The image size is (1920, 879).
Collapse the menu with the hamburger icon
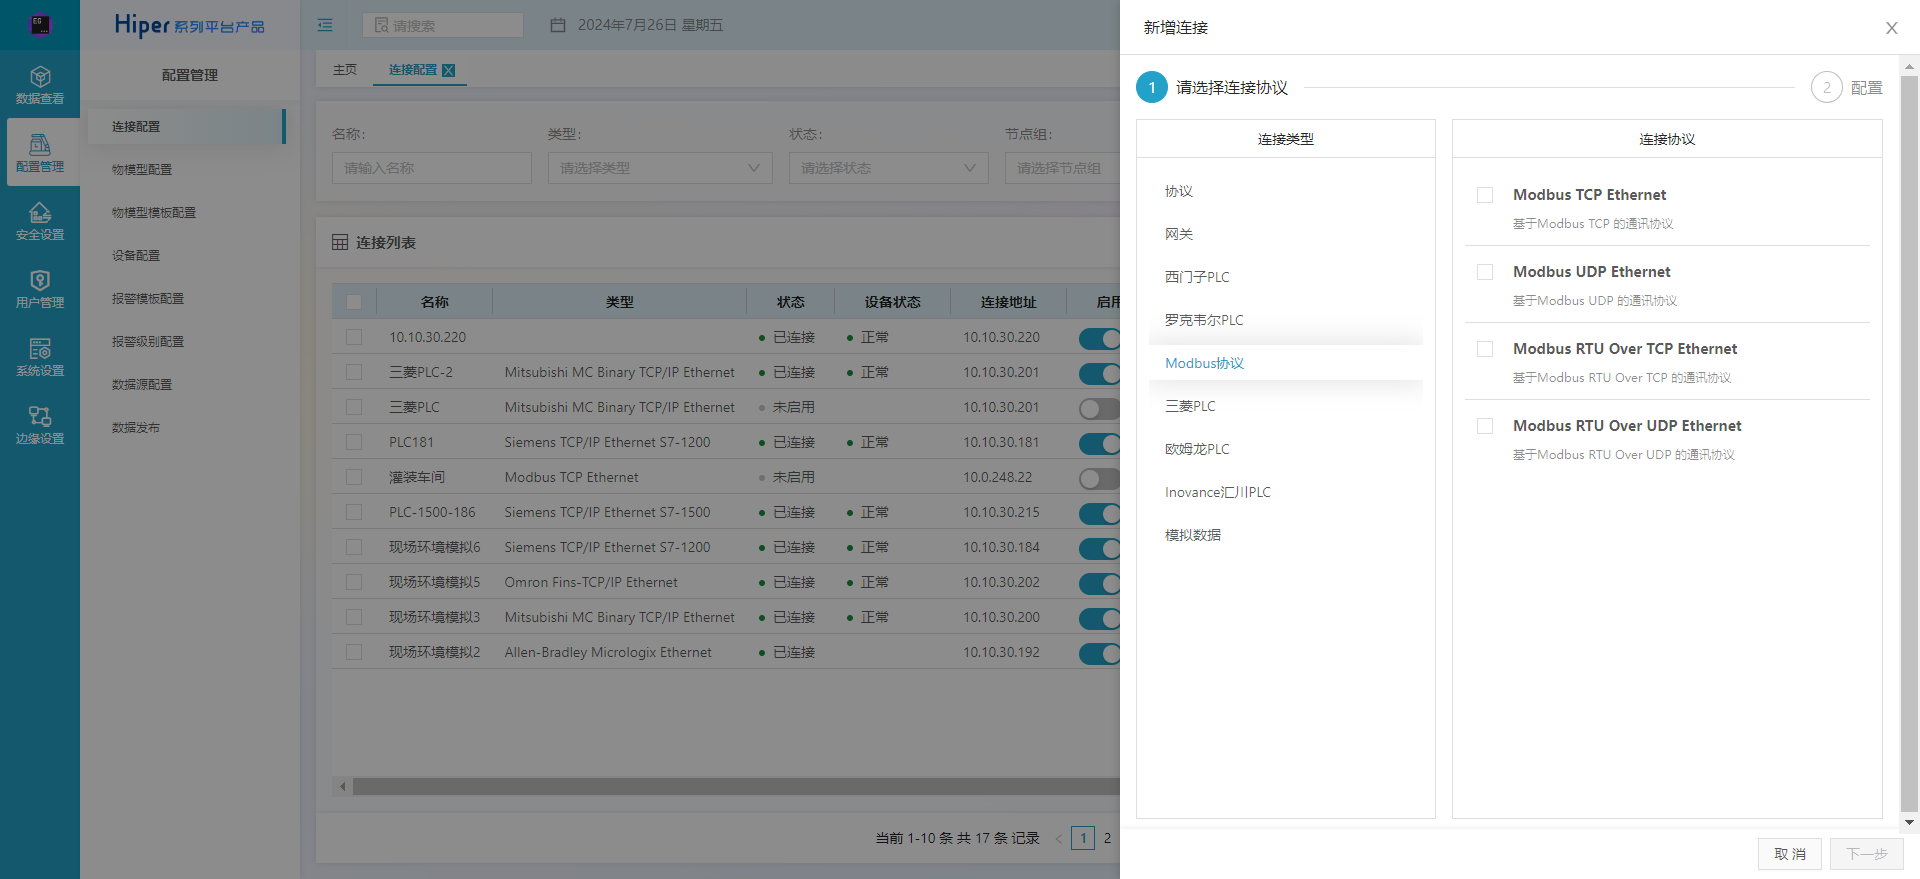coord(325,25)
